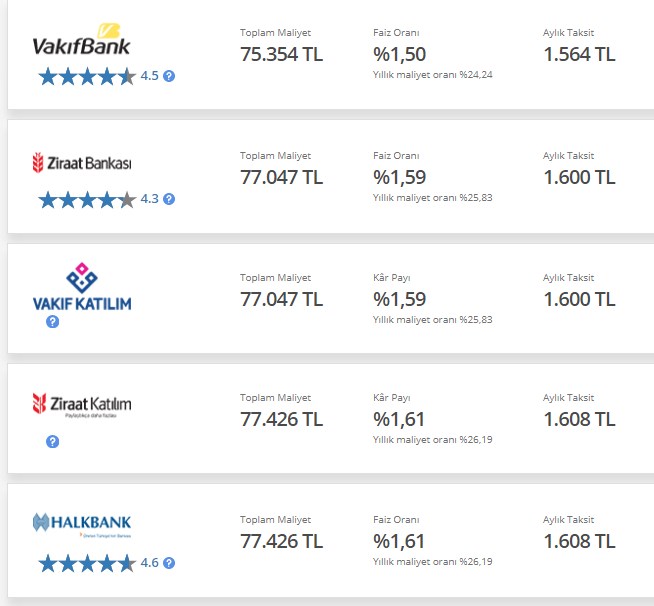Open the Ziraat Bankası logo
The height and width of the screenshot is (606, 654).
click(x=82, y=163)
